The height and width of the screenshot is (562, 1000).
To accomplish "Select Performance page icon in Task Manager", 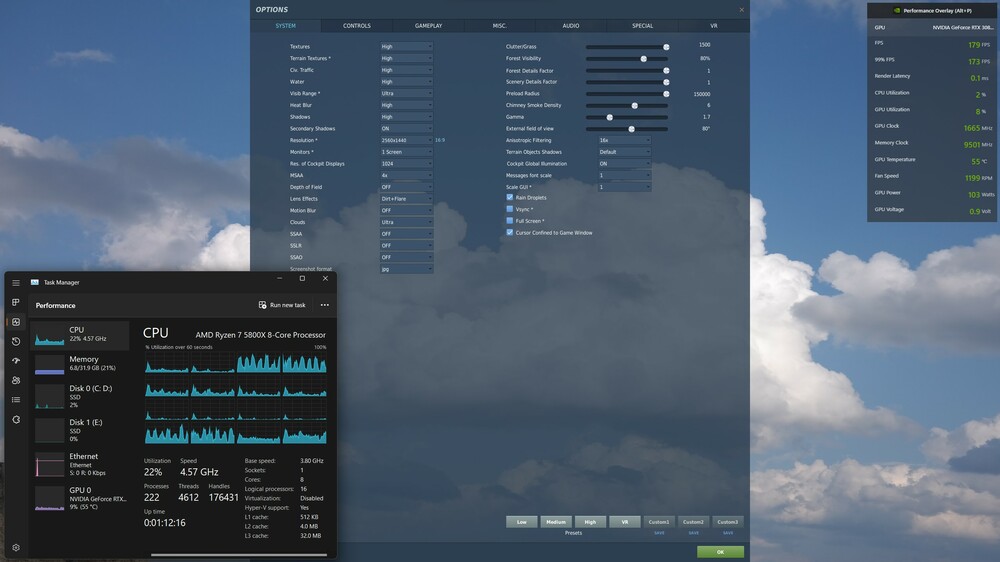I will pyautogui.click(x=16, y=322).
